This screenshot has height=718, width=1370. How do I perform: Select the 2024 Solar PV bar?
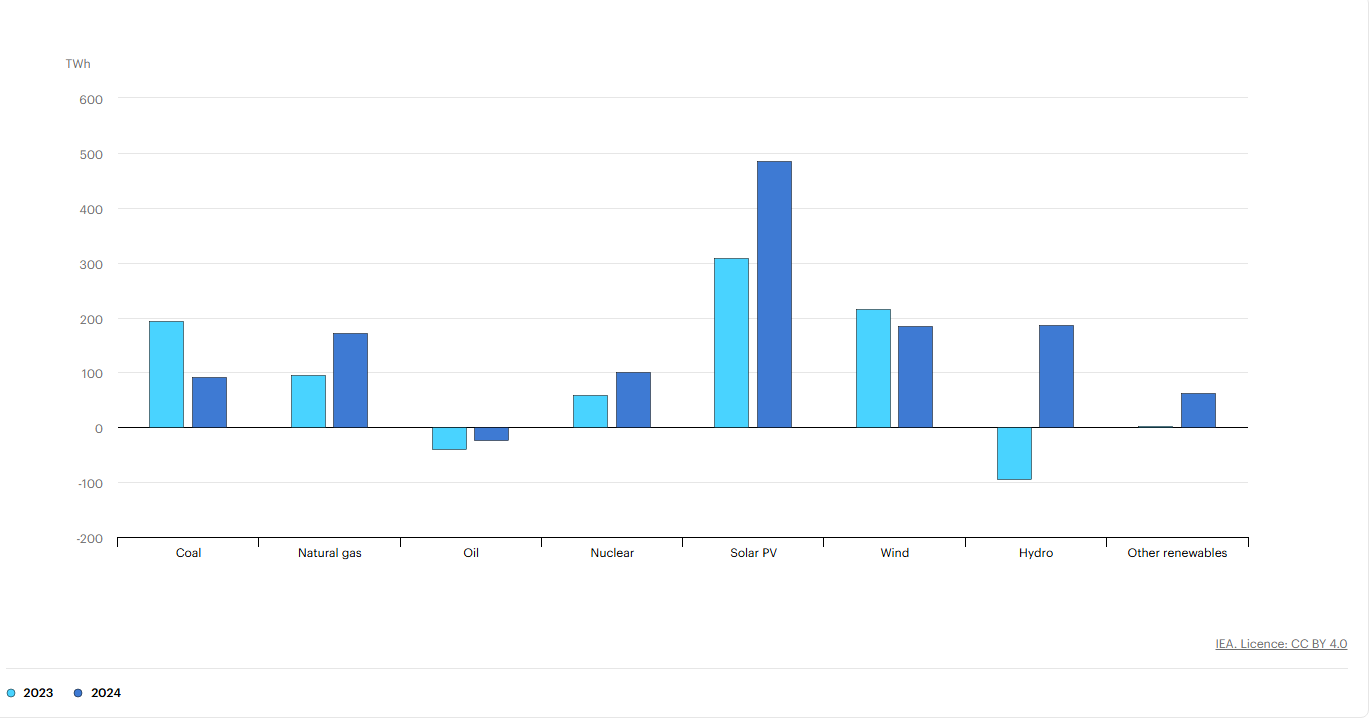click(x=774, y=294)
